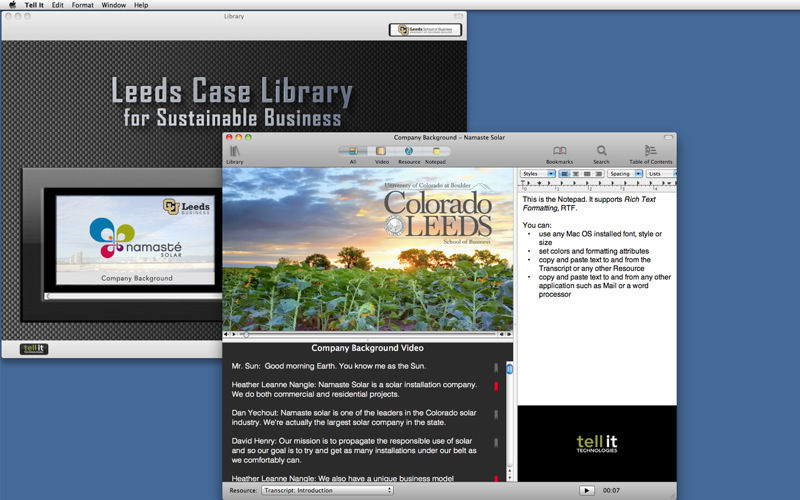This screenshot has width=800, height=500.
Task: Open the Apple menu
Action: click(x=12, y=5)
